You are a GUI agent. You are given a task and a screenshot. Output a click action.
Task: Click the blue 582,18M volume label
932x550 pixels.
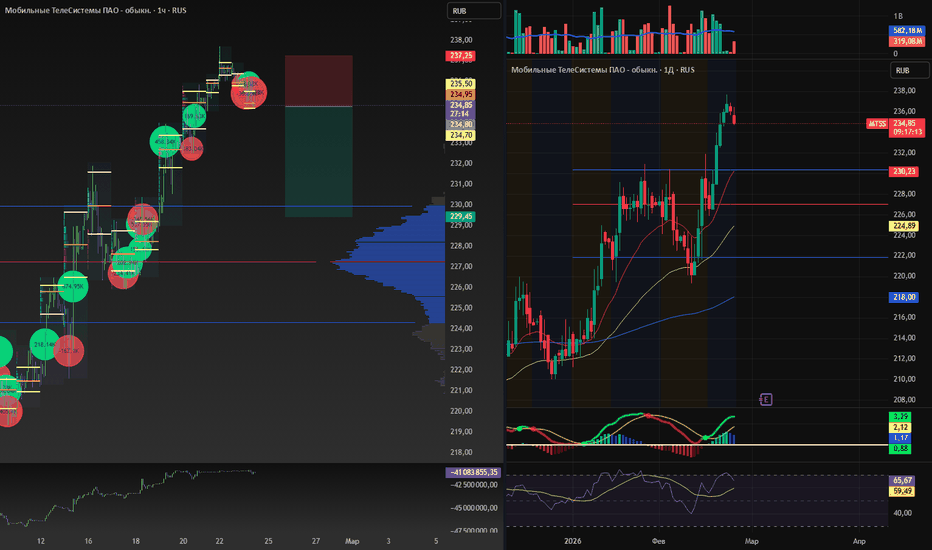906,30
